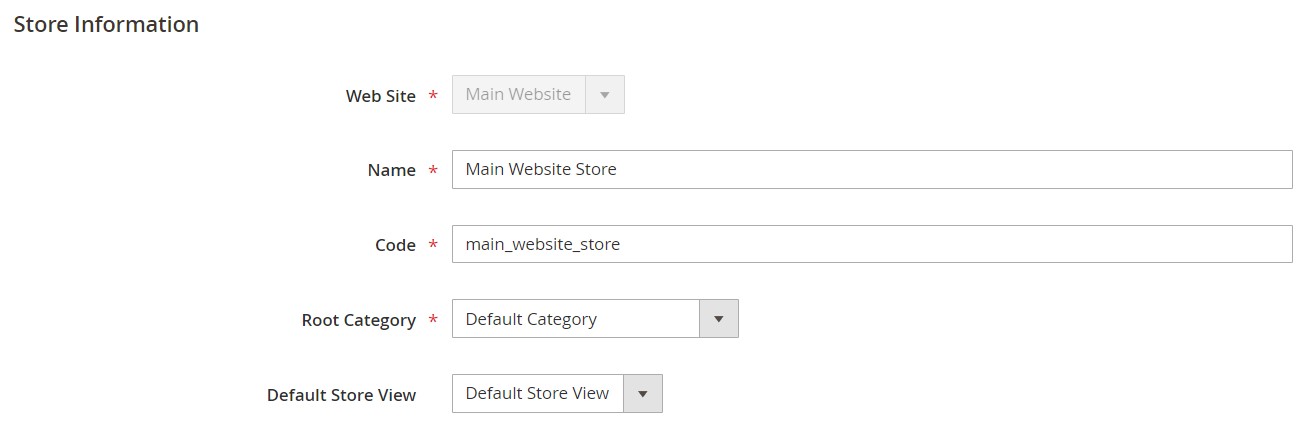Image resolution: width=1309 pixels, height=443 pixels.
Task: Open the 'Default Store View' selected value box
Action: pos(538,394)
